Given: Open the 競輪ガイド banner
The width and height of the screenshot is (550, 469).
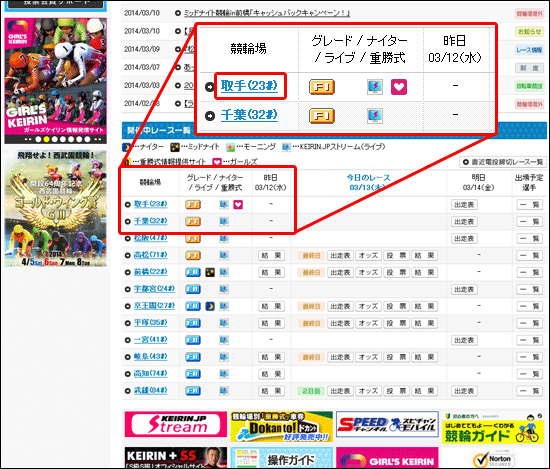Looking at the screenshot, I should [493, 427].
